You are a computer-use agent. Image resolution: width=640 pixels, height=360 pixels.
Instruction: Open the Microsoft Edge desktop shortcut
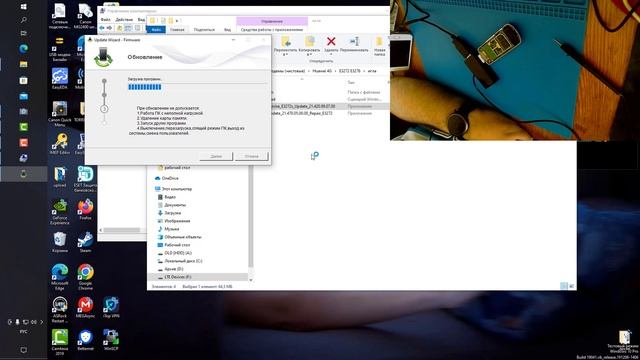coord(60,277)
